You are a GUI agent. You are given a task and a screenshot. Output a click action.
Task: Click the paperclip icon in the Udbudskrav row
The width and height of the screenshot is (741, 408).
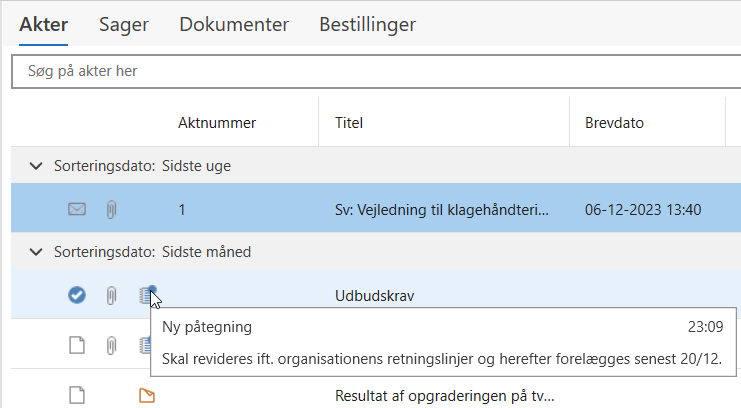(112, 295)
